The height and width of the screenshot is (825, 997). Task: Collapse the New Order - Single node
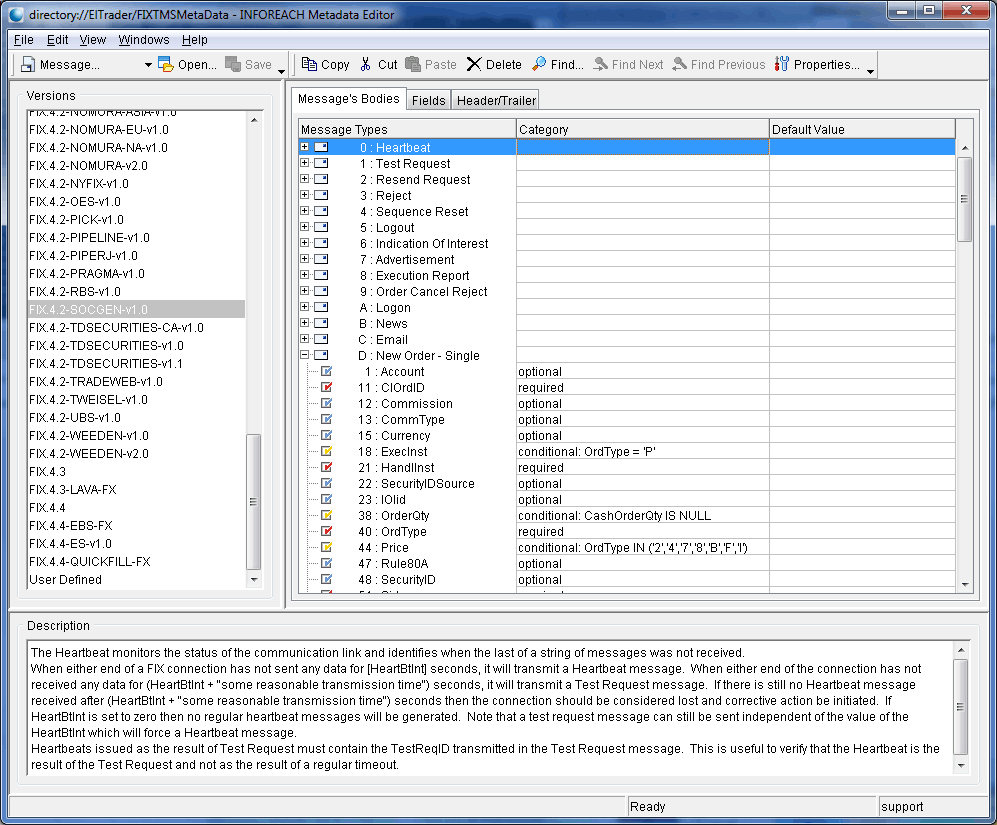[x=305, y=355]
